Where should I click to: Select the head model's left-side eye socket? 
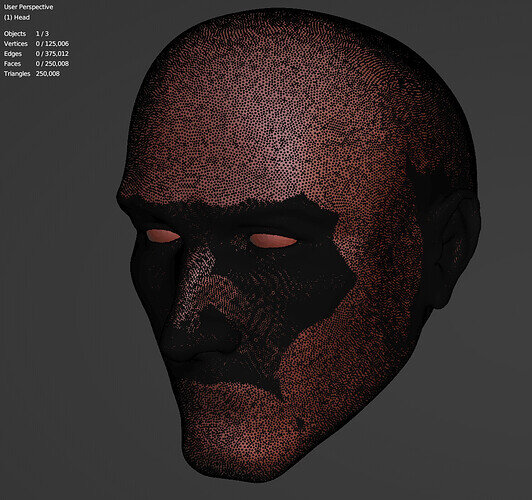tap(163, 235)
